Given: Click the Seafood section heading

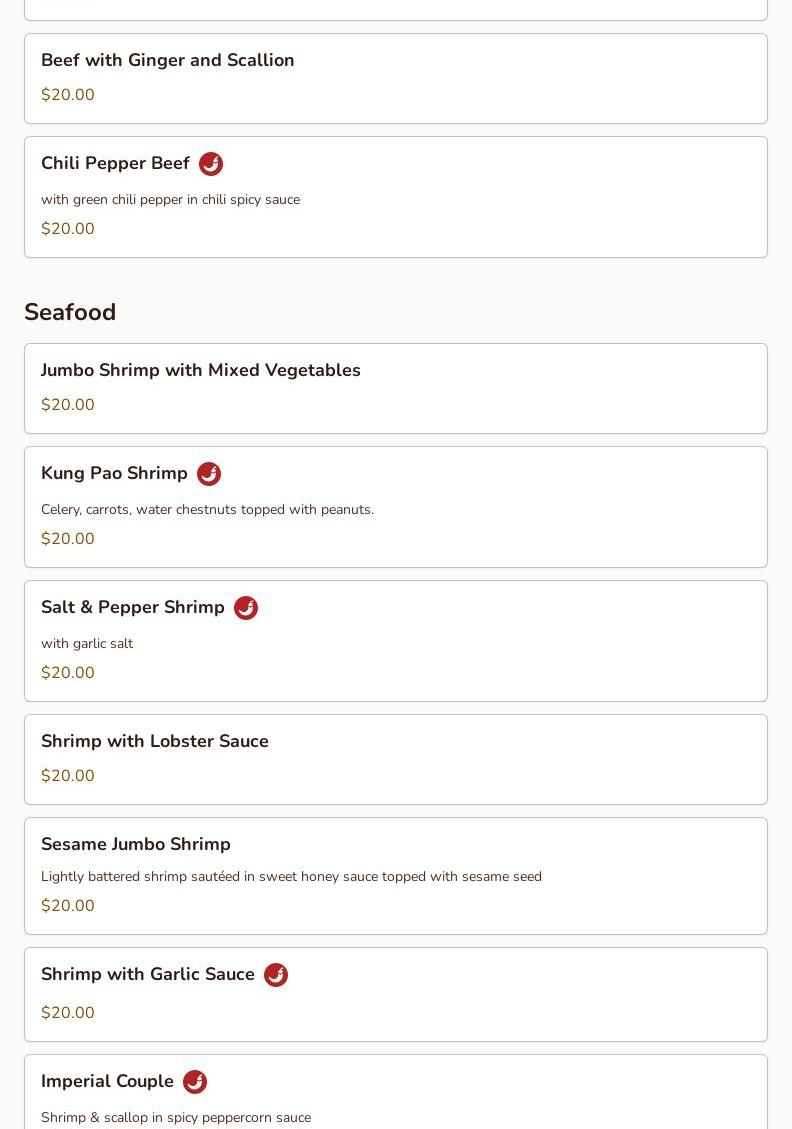Looking at the screenshot, I should (x=70, y=312).
